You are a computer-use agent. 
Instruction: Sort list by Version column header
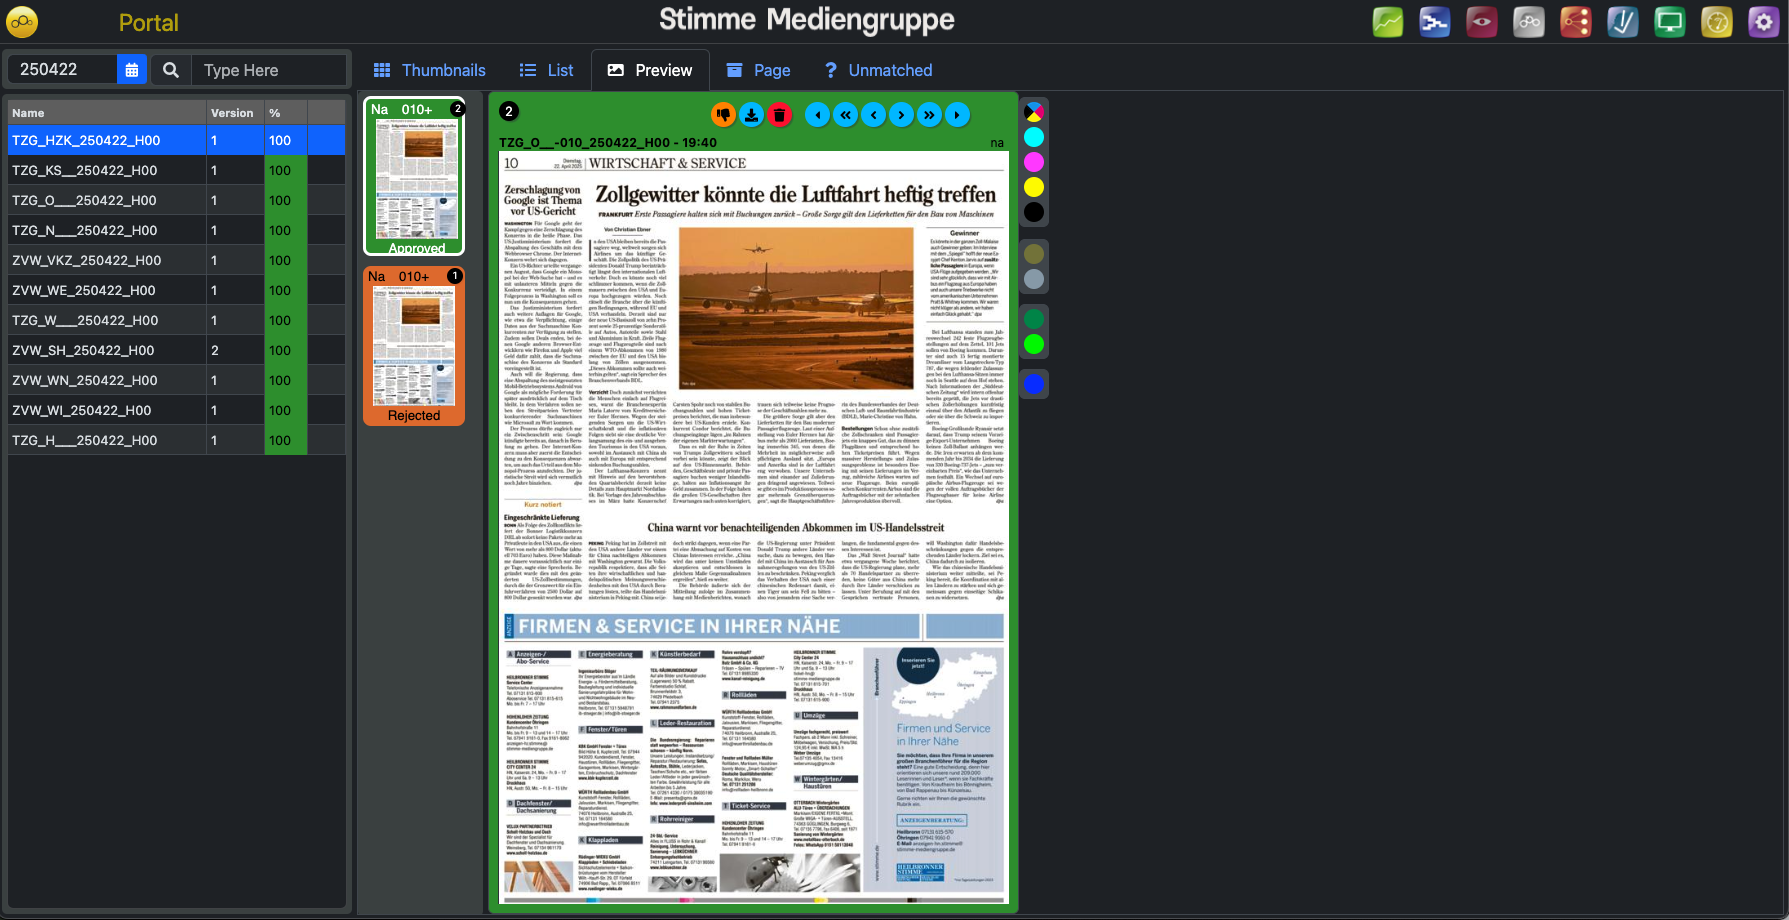coord(232,113)
